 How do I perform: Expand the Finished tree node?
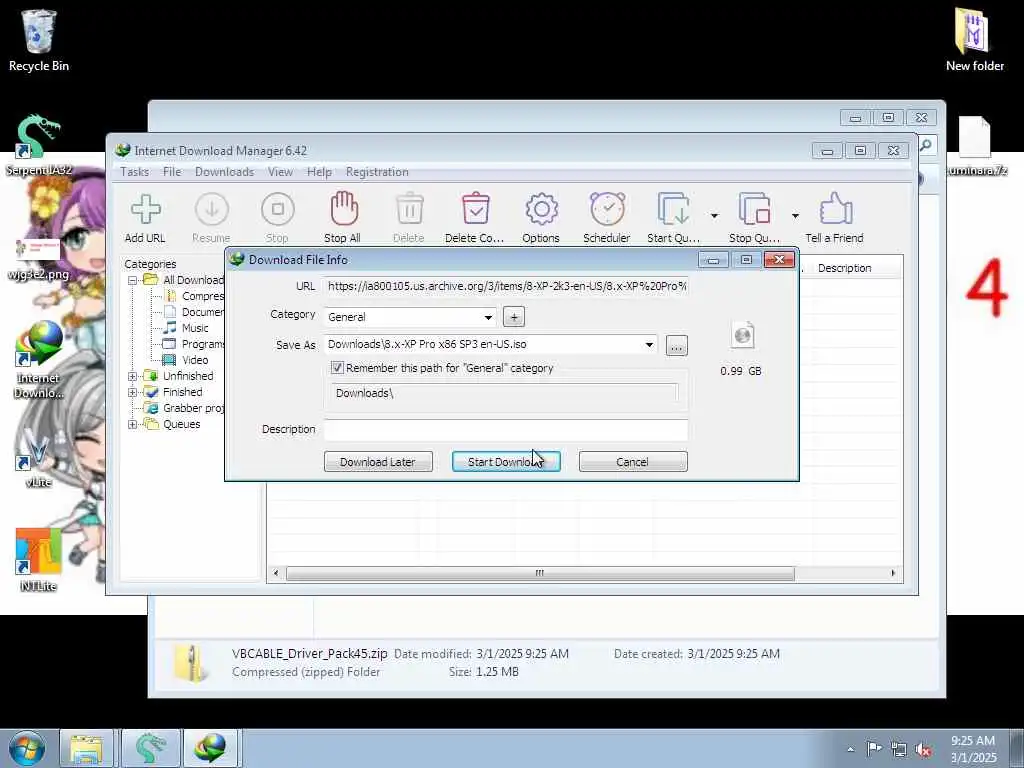click(x=133, y=392)
